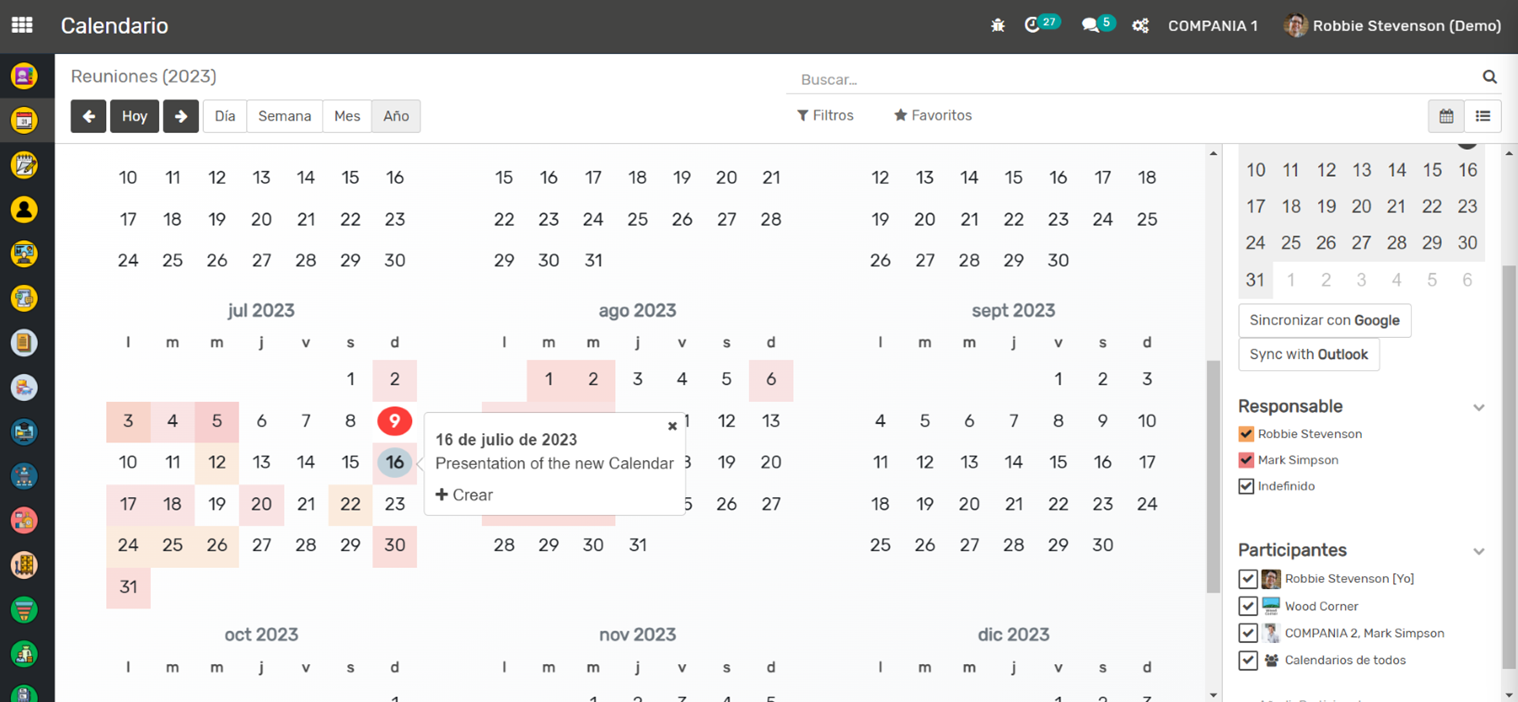Open the apps grid menu

[22, 26]
